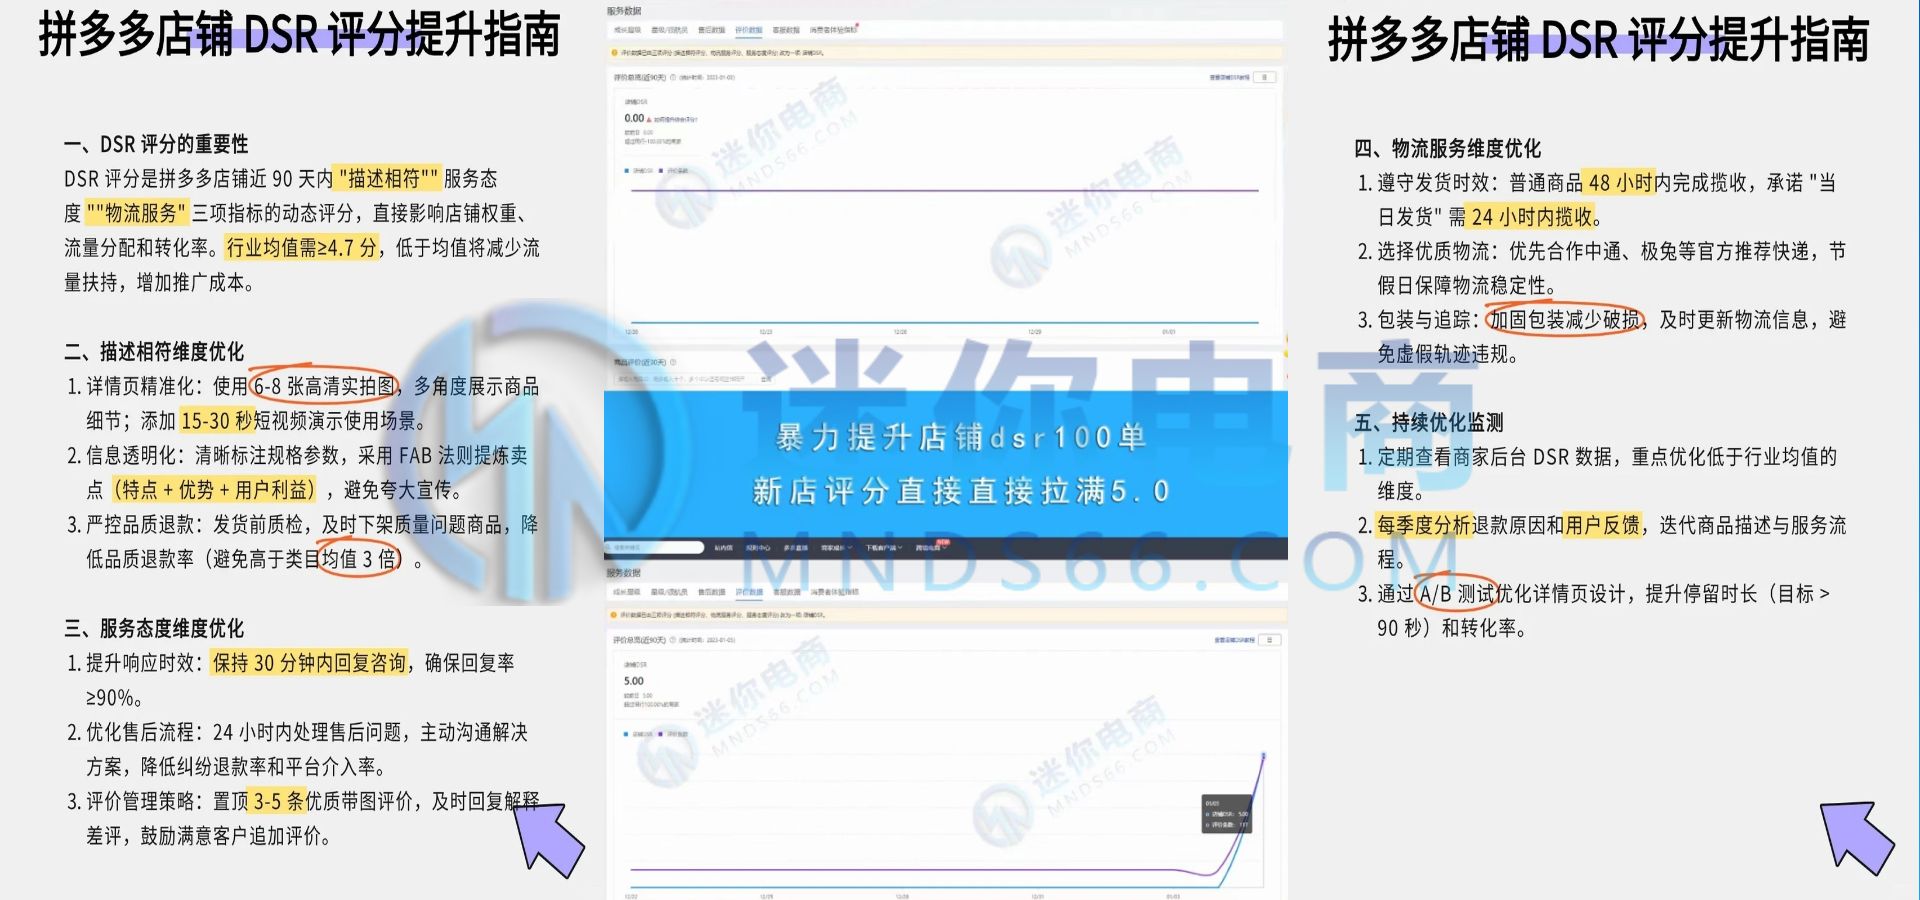Image resolution: width=1920 pixels, height=900 pixels.
Task: Click the circled text 加固包装减少破损
Action: (x=1565, y=320)
